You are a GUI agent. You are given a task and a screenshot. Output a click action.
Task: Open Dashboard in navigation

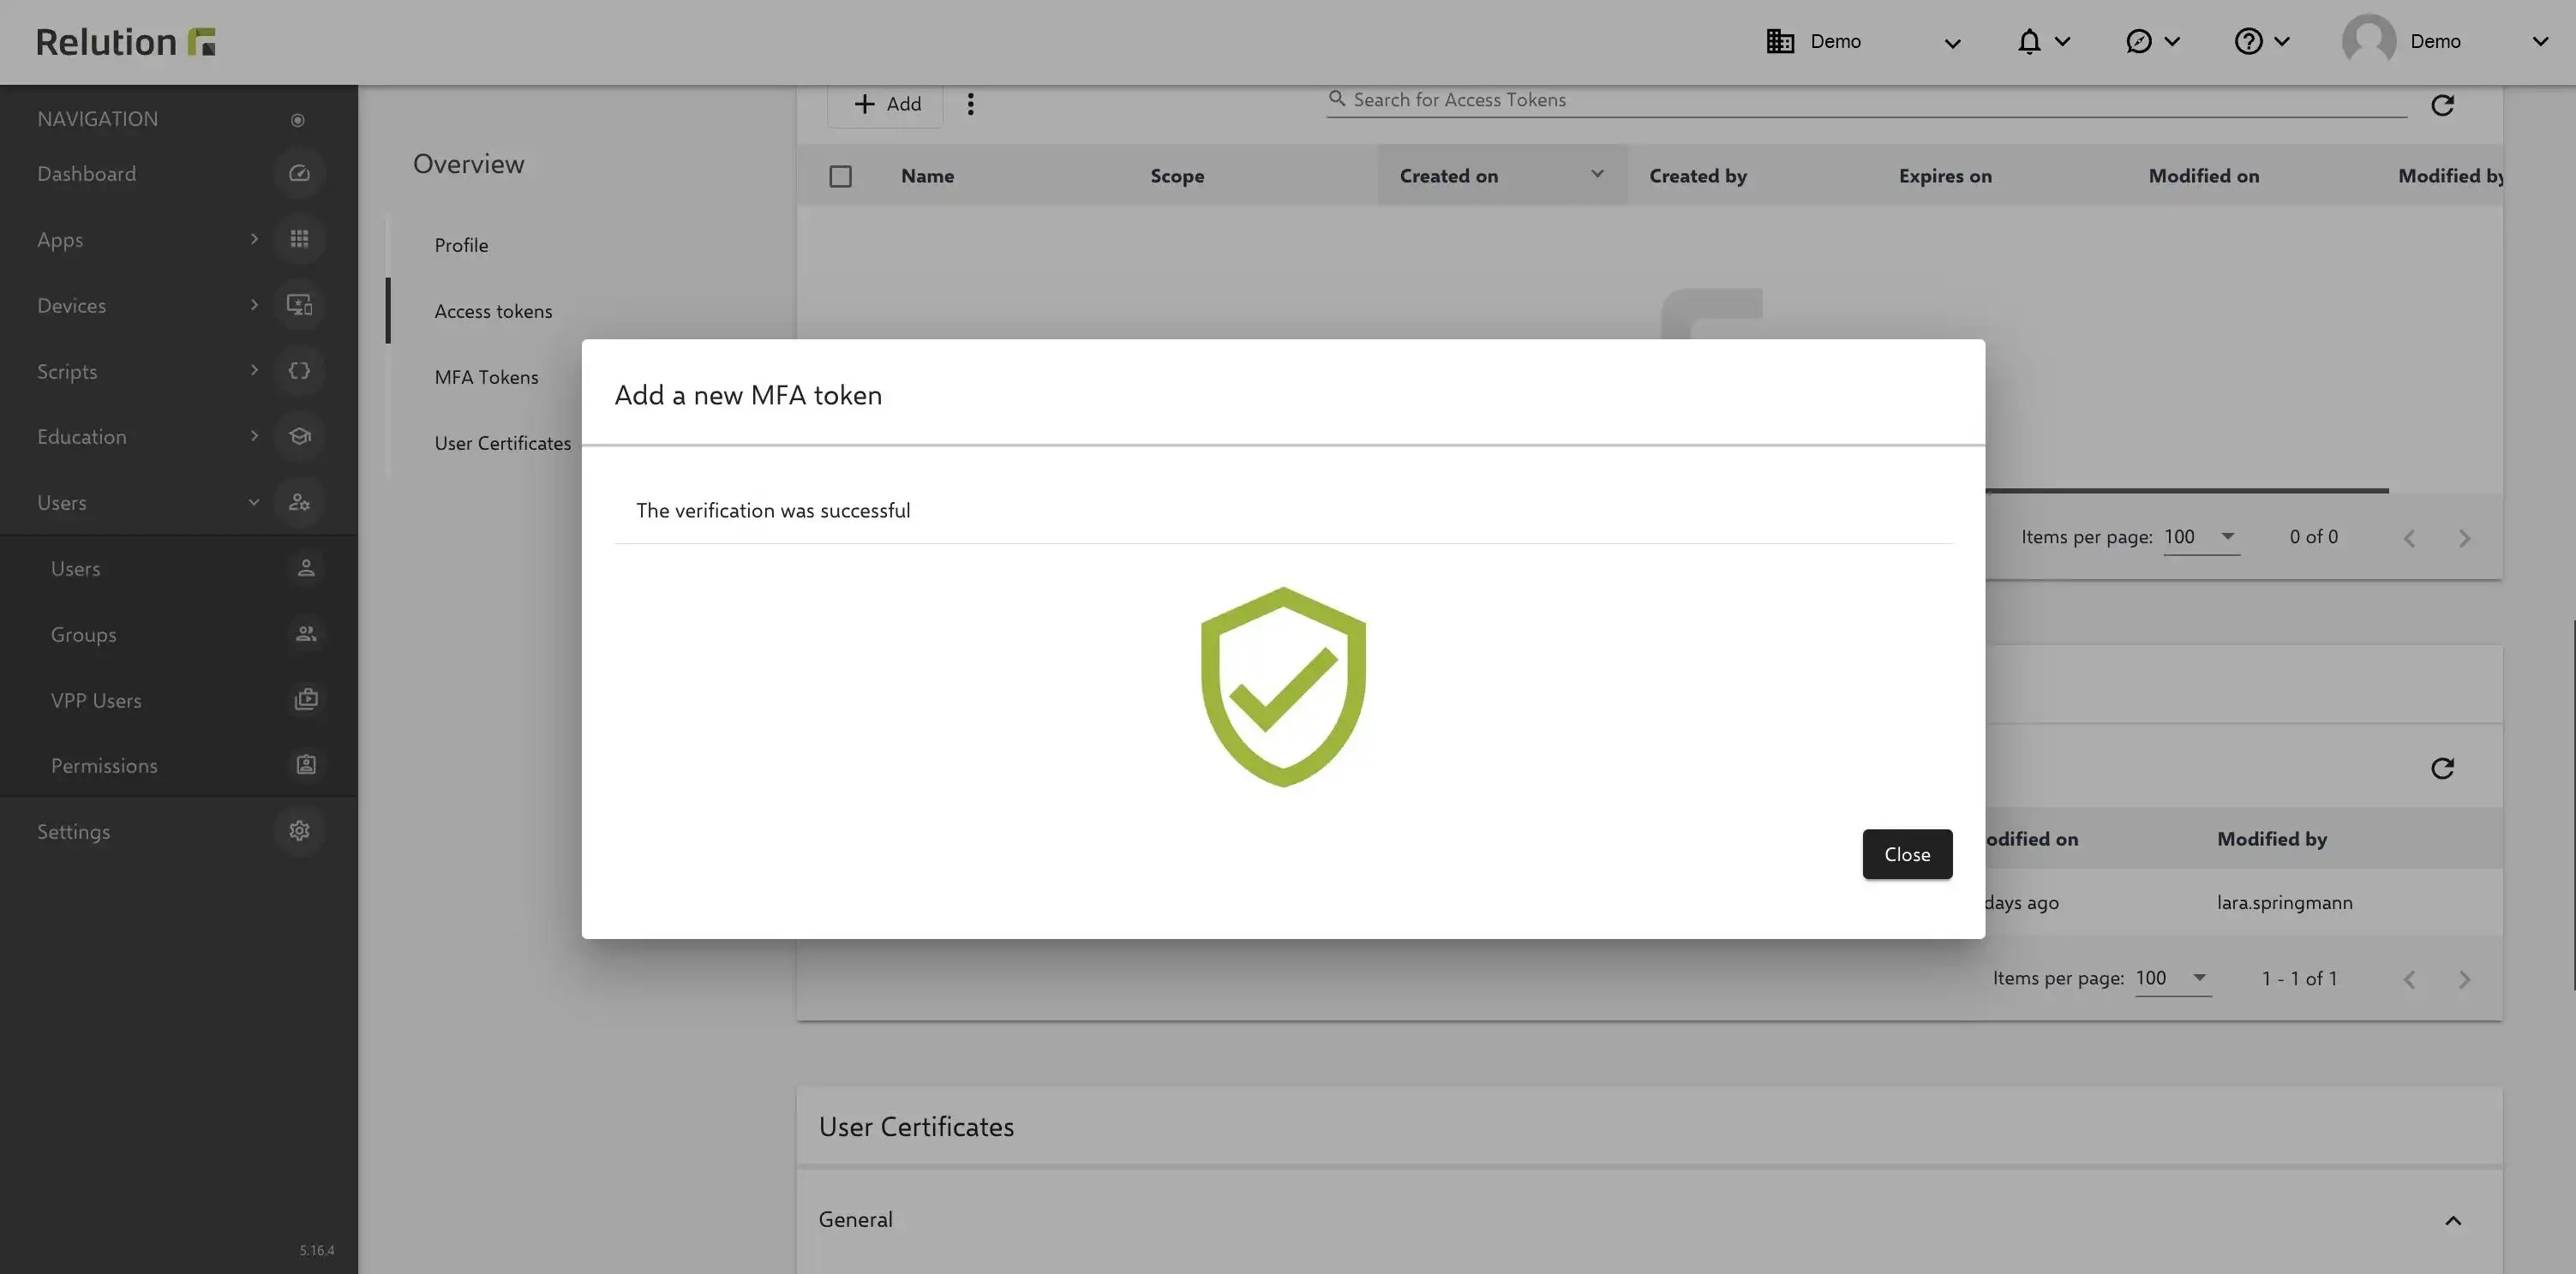click(86, 174)
